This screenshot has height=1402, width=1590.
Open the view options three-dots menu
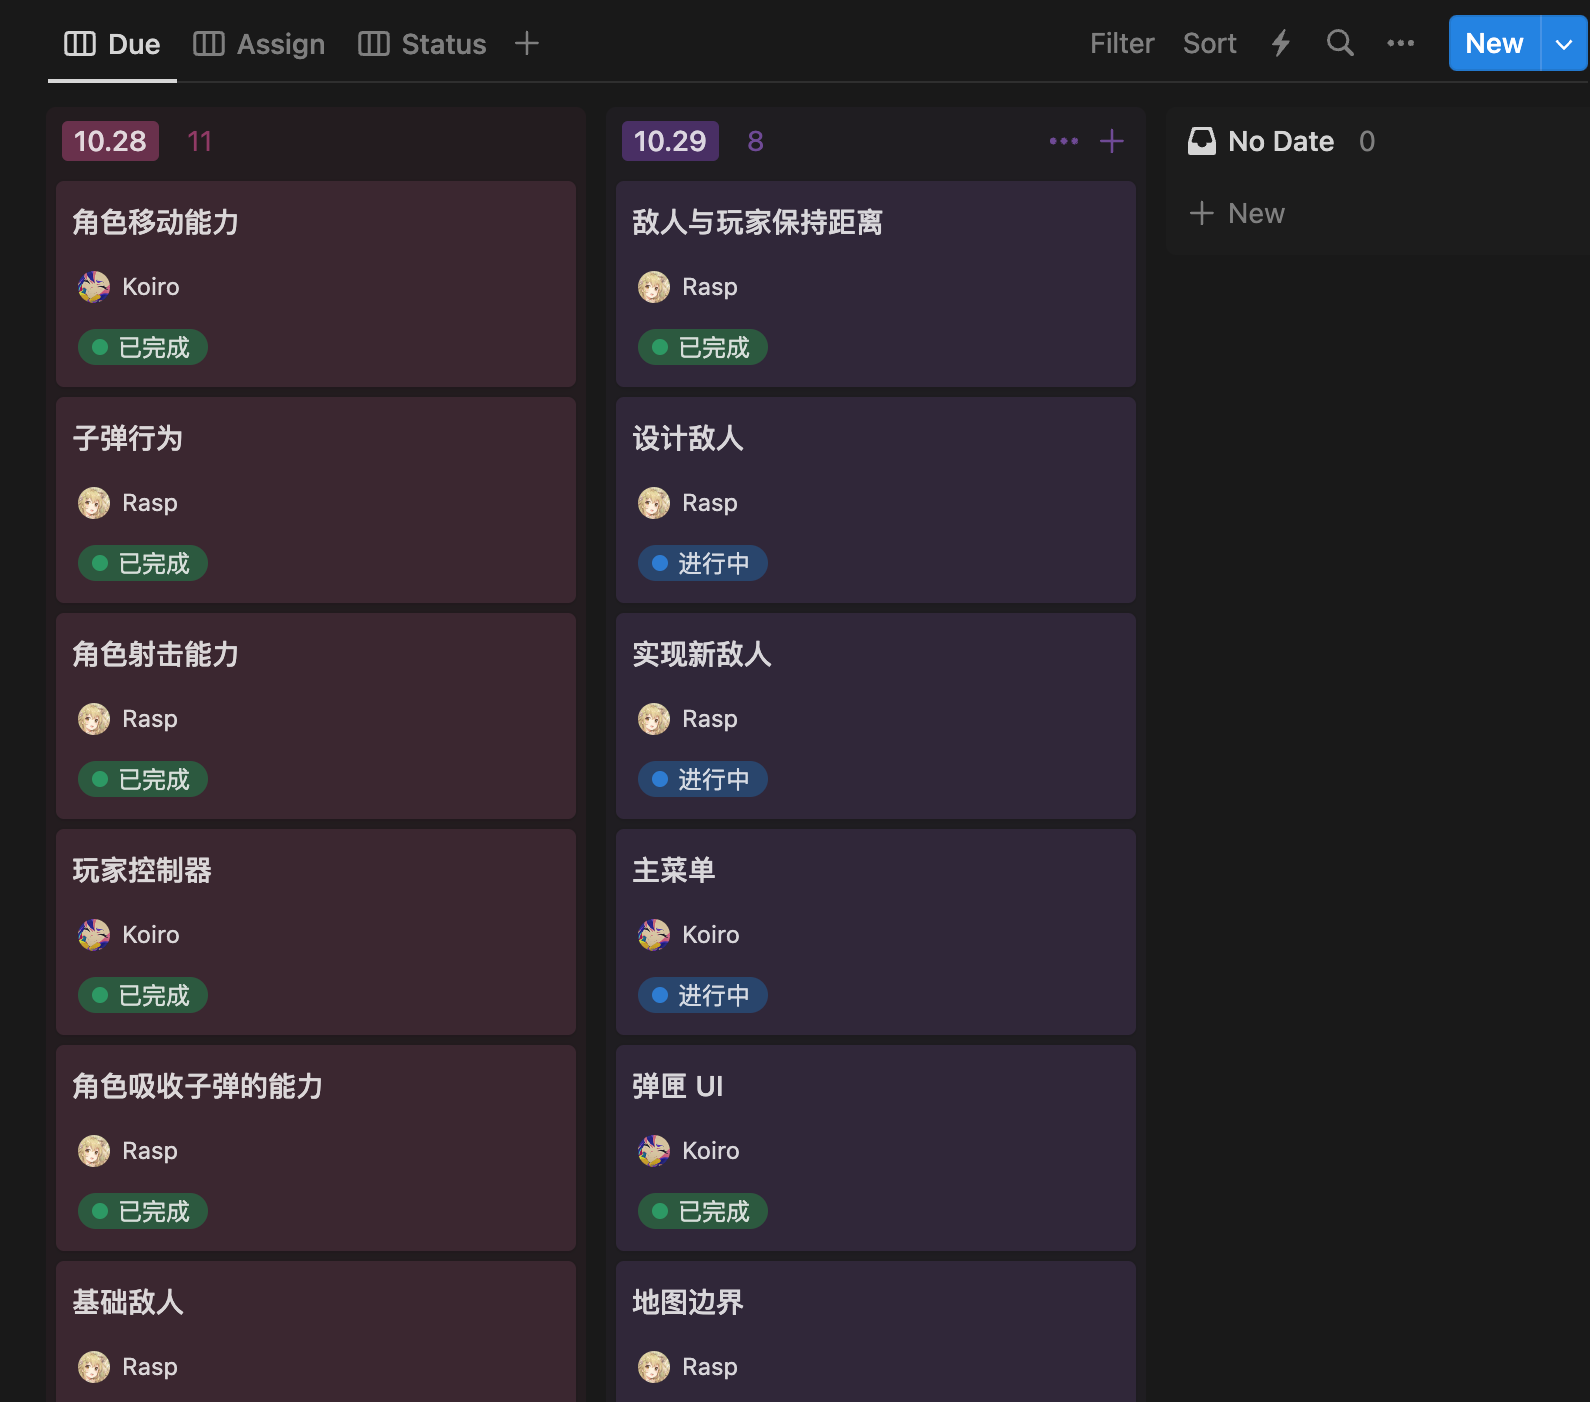click(1400, 43)
